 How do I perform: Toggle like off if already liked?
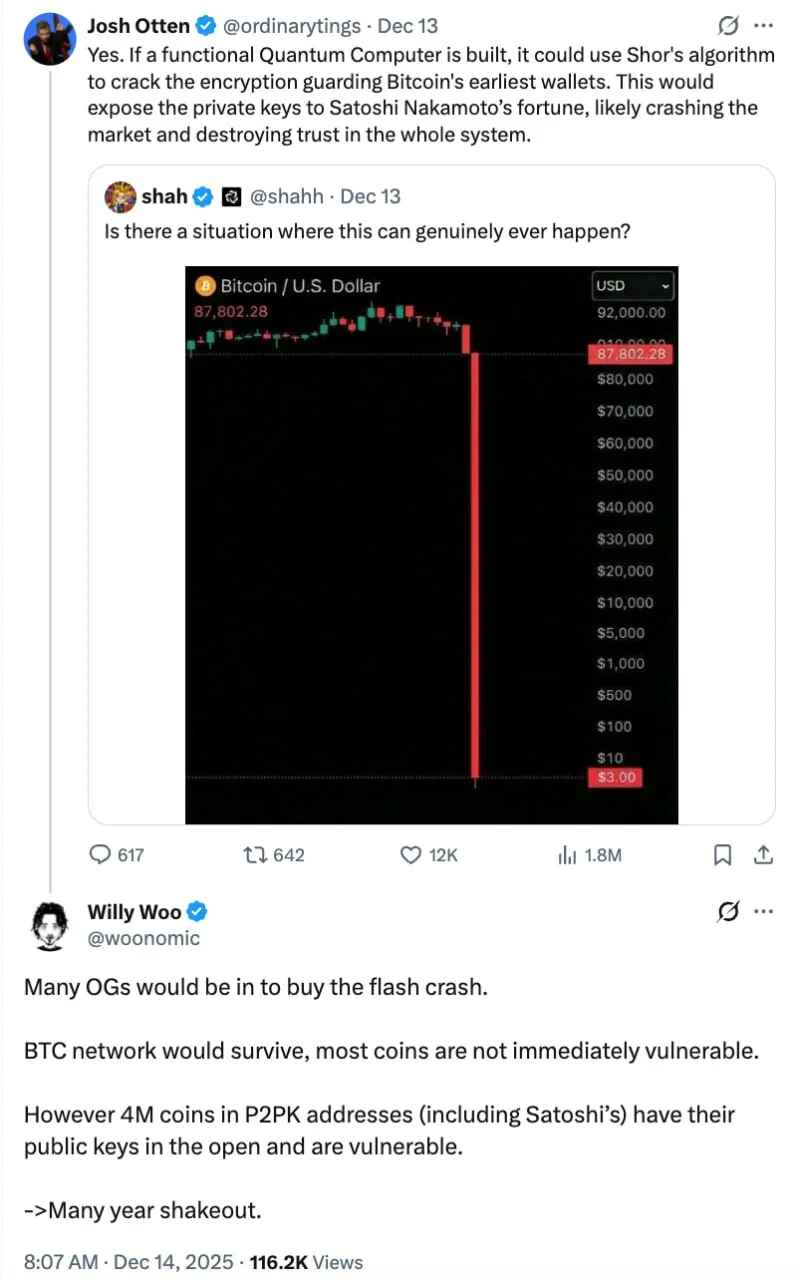click(x=409, y=855)
